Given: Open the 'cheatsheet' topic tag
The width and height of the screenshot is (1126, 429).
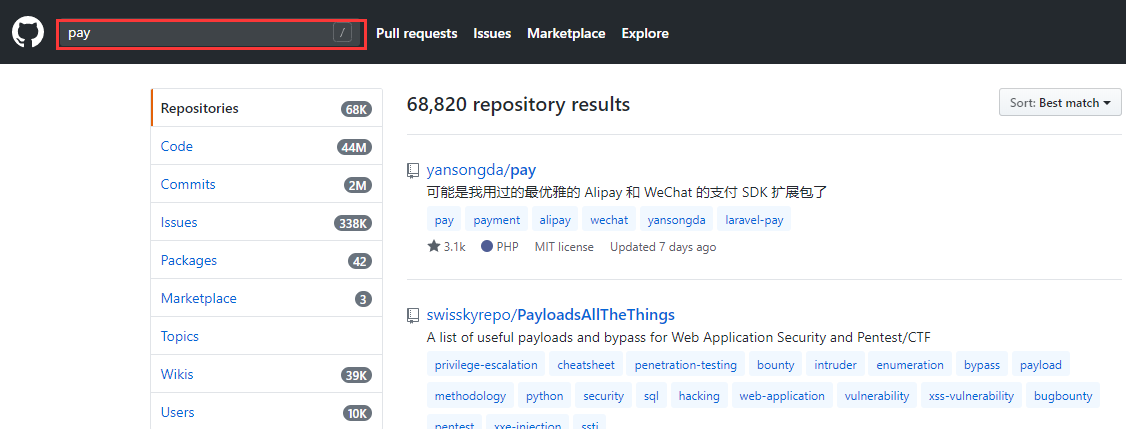Looking at the screenshot, I should (586, 365).
